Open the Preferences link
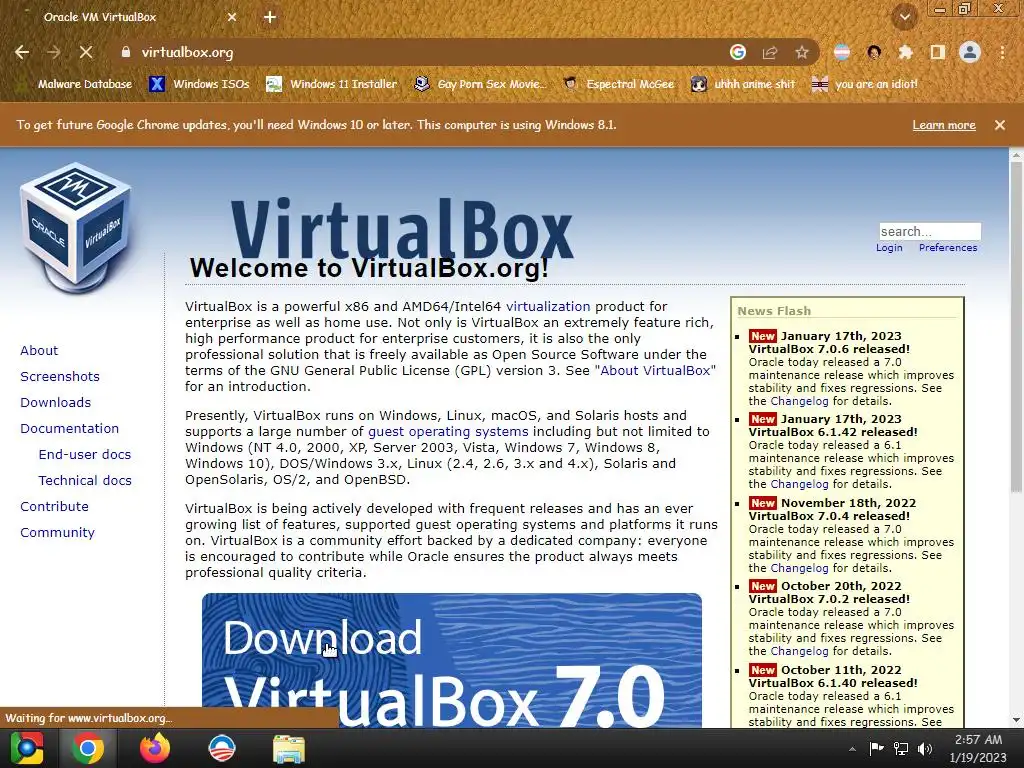Viewport: 1024px width, 768px height. point(948,248)
